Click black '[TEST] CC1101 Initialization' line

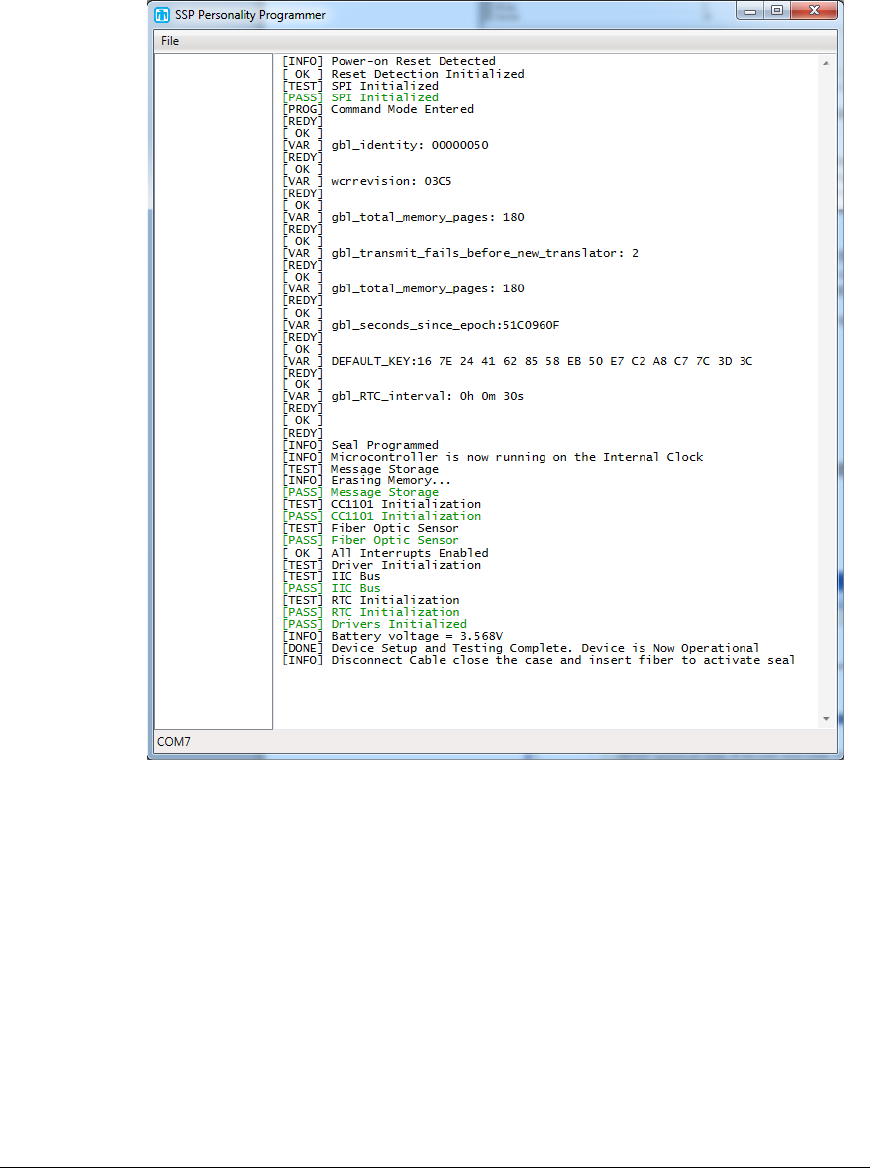point(381,504)
